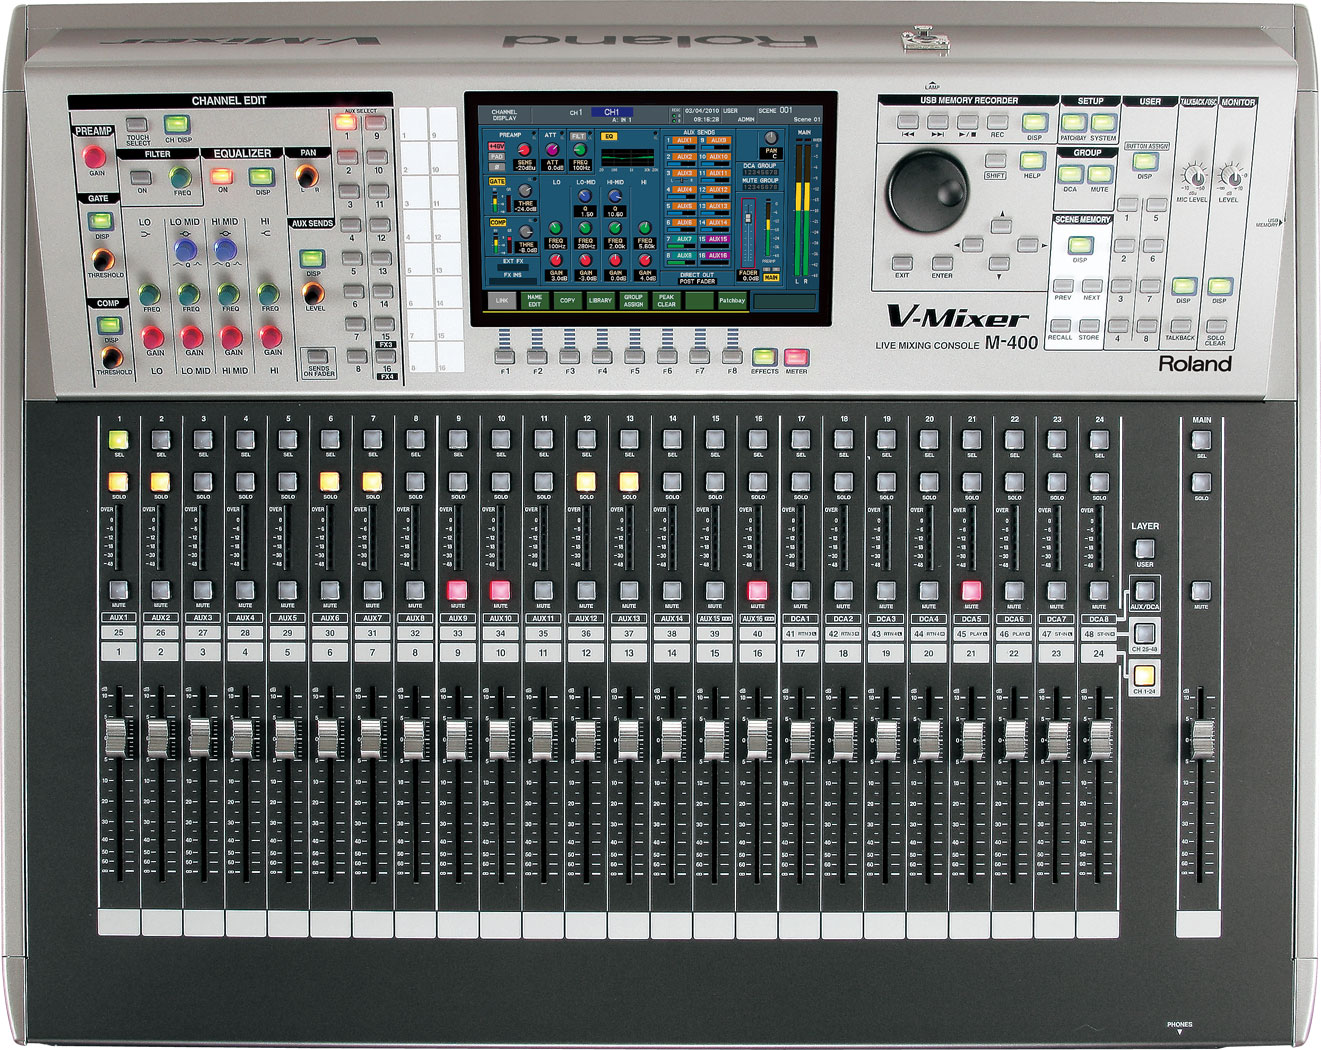
Task: Click the EXIT button
Action: [903, 263]
